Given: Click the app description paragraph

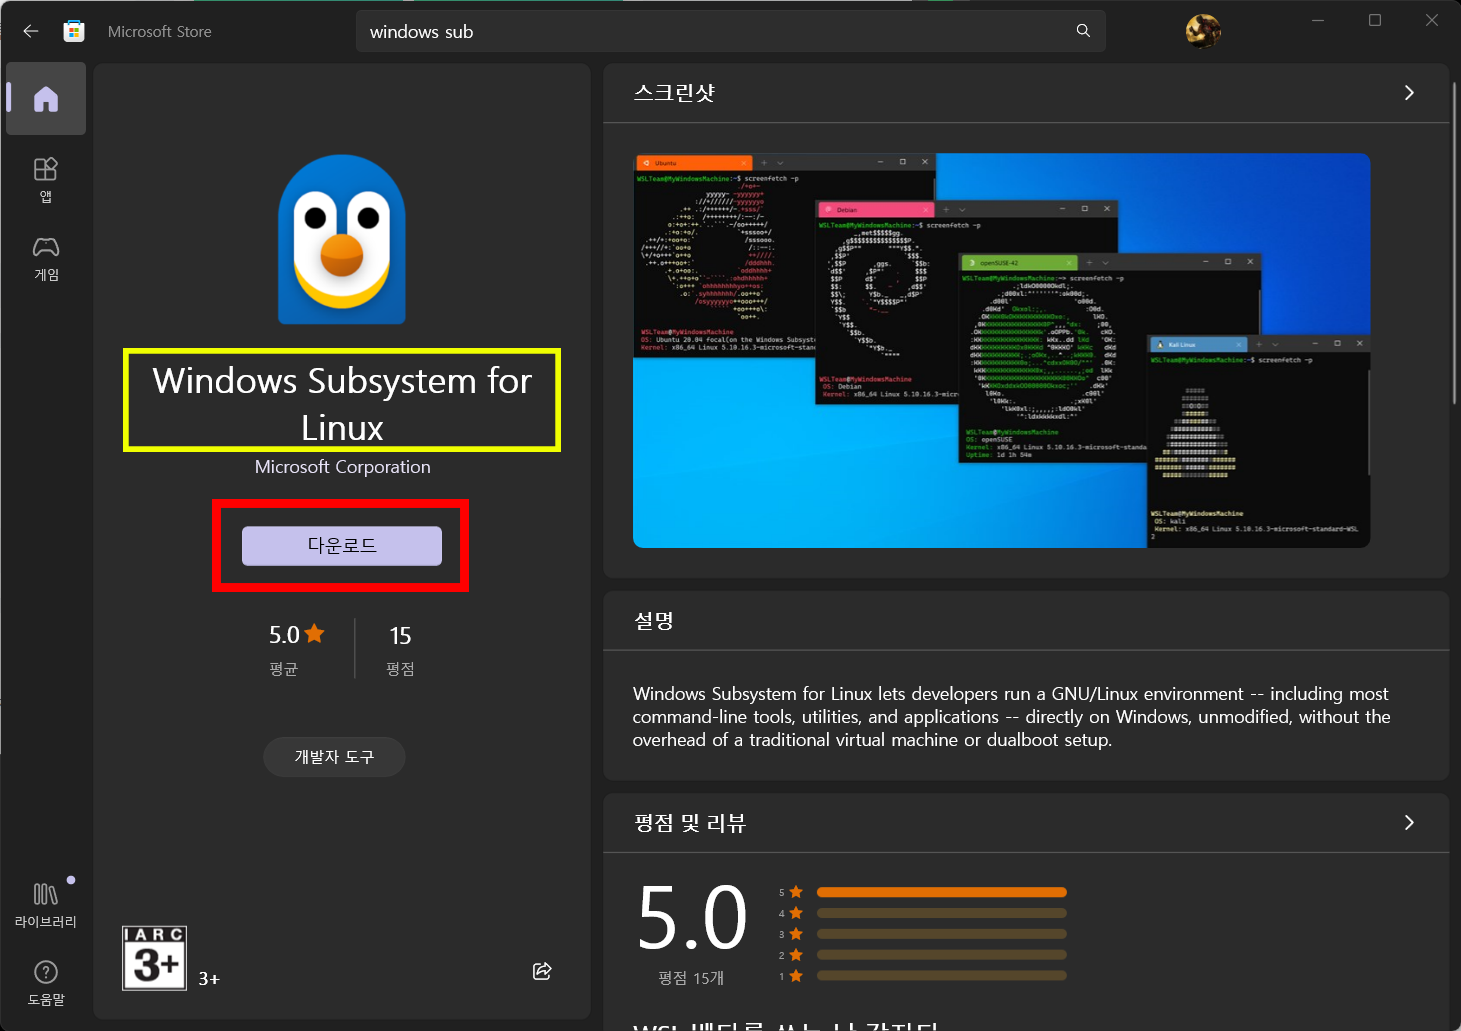Looking at the screenshot, I should point(1011,717).
